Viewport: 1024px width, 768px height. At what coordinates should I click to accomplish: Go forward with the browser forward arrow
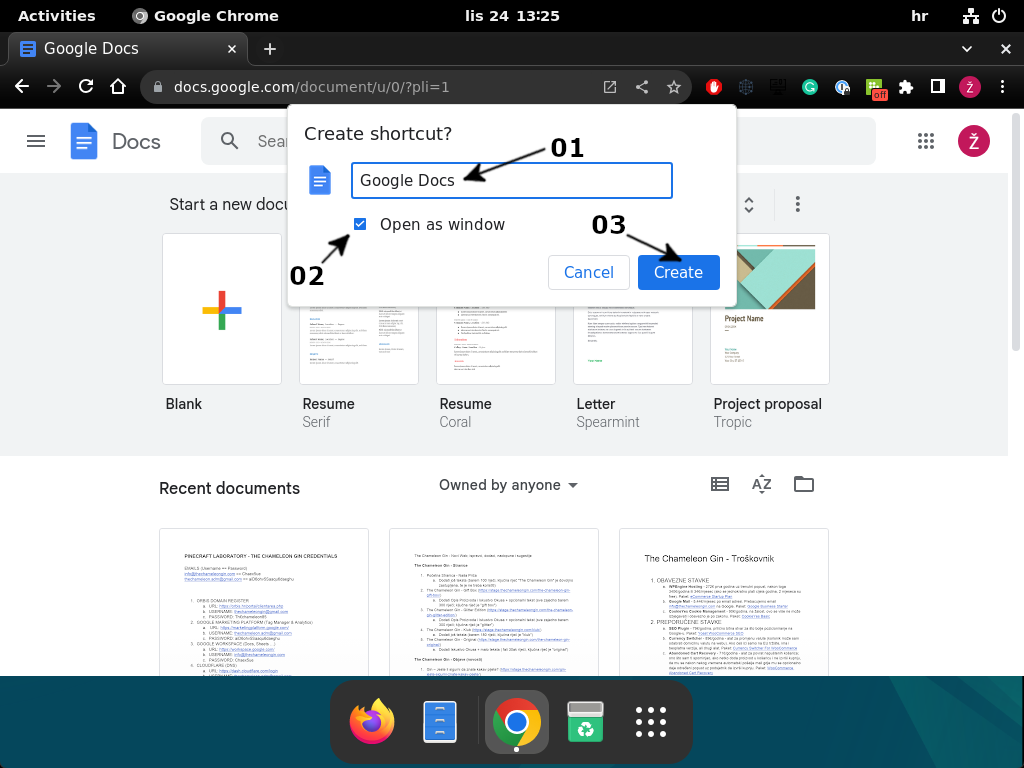pyautogui.click(x=54, y=87)
